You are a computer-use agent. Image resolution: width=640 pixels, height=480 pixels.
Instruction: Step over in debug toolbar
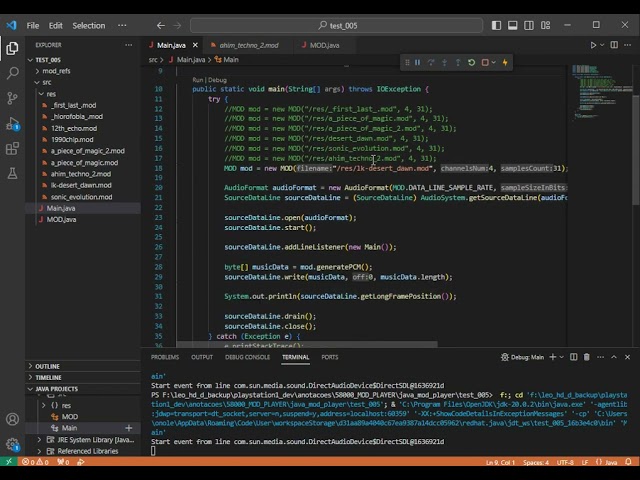(431, 62)
